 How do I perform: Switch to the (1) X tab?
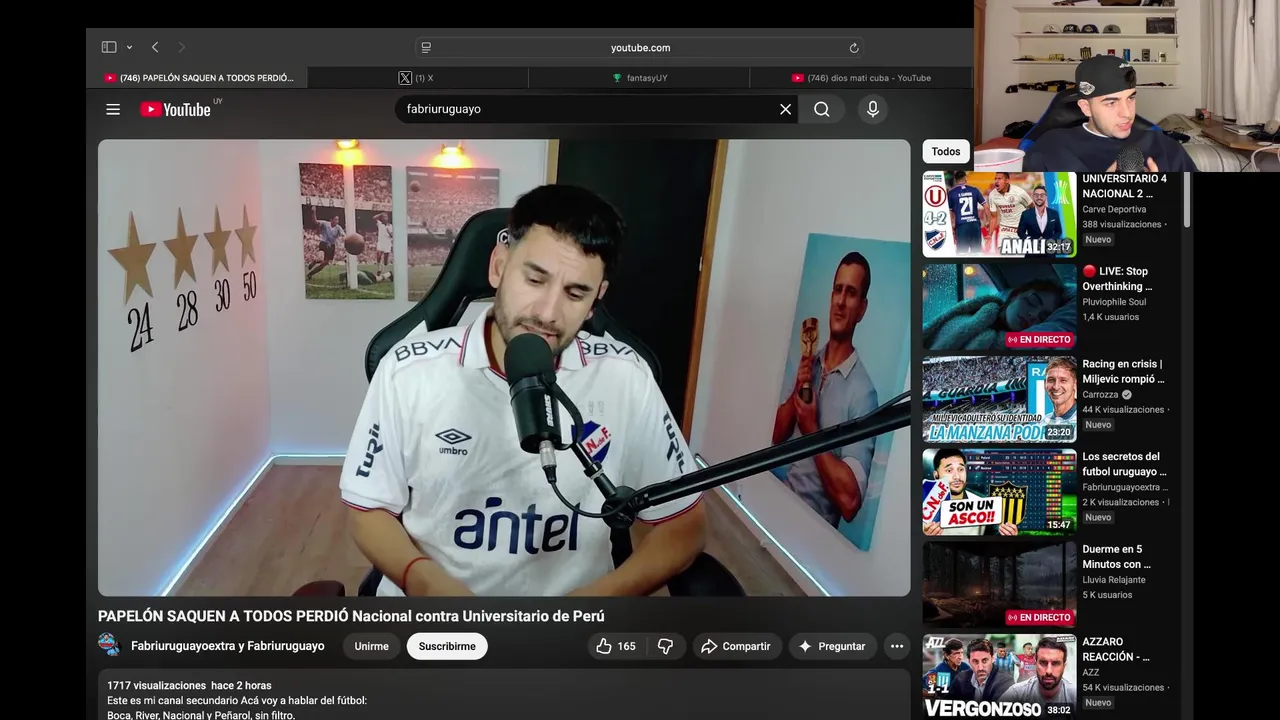point(417,77)
